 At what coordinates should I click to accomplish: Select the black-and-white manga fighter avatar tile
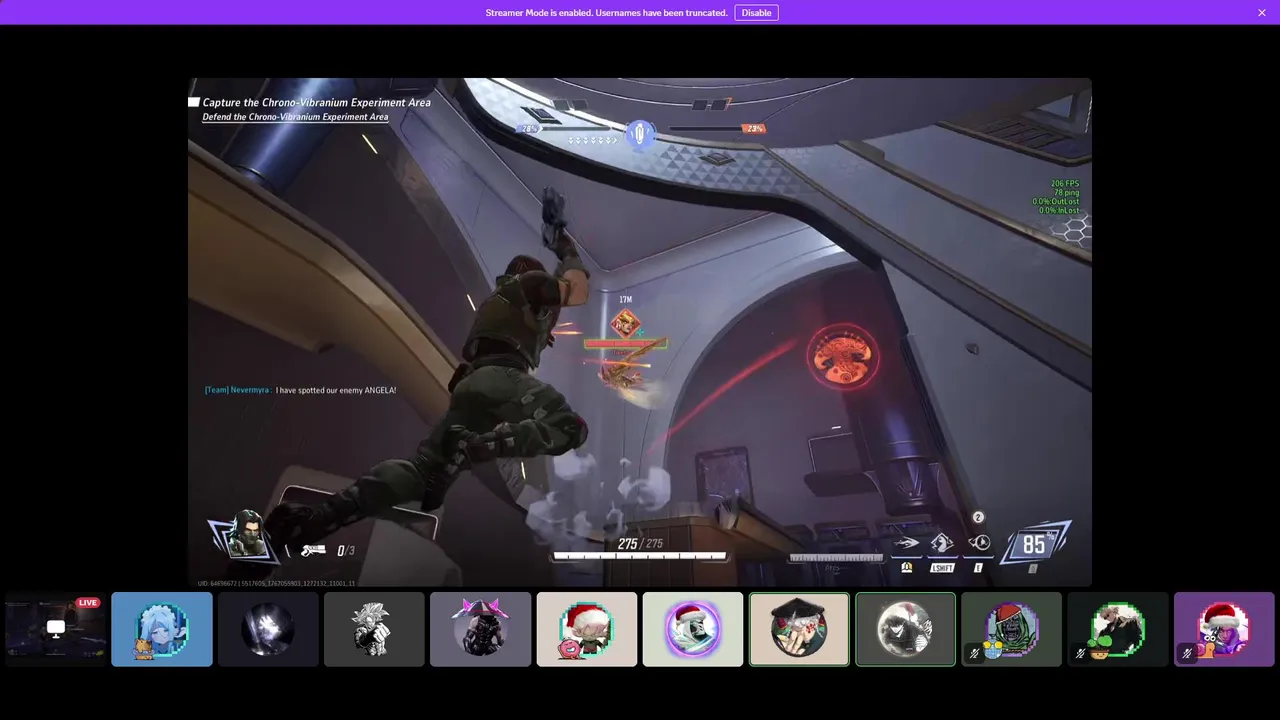(374, 629)
